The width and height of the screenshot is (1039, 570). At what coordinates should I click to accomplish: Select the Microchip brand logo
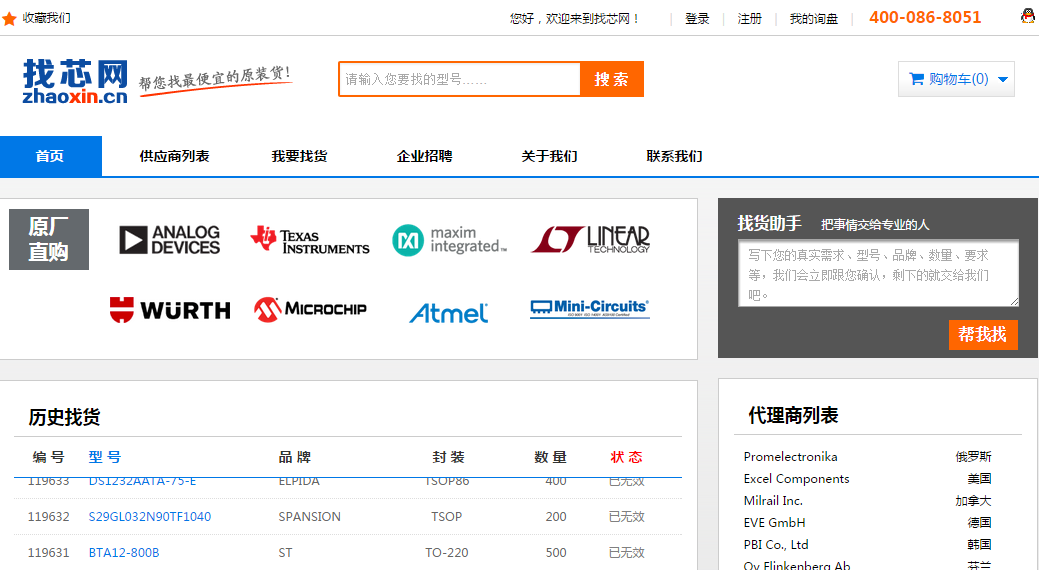[x=310, y=309]
